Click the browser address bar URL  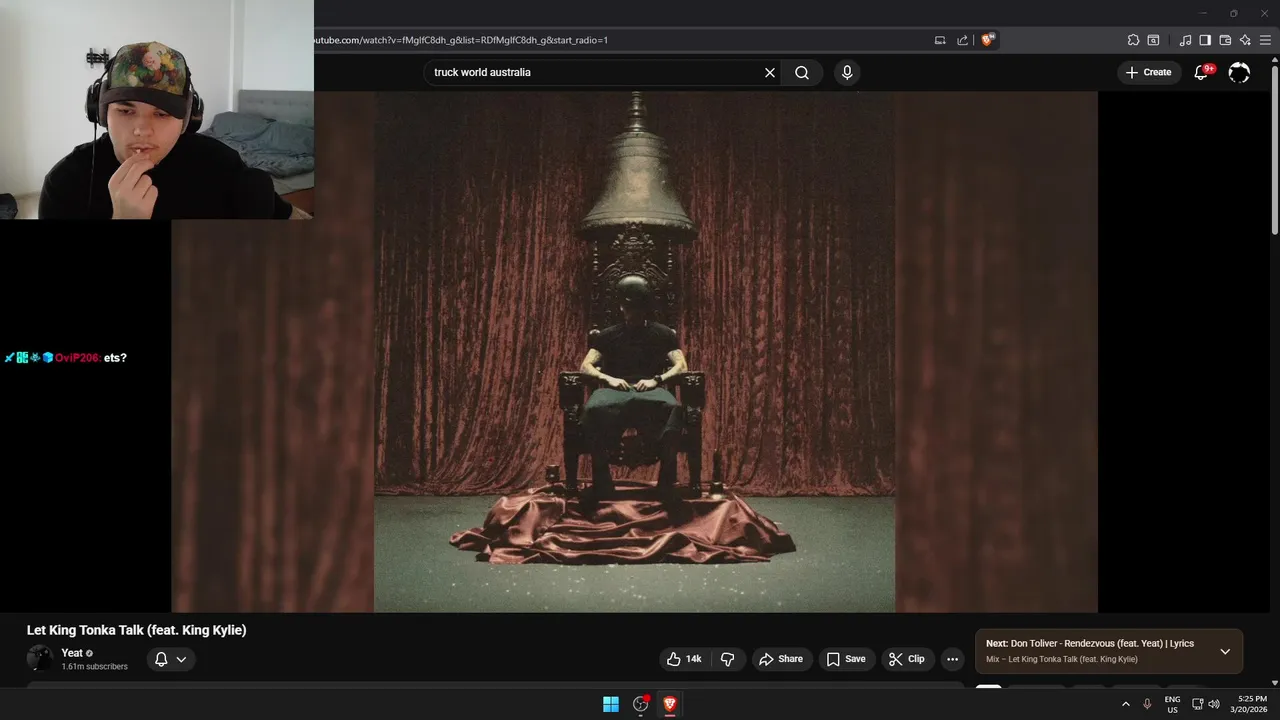click(461, 40)
